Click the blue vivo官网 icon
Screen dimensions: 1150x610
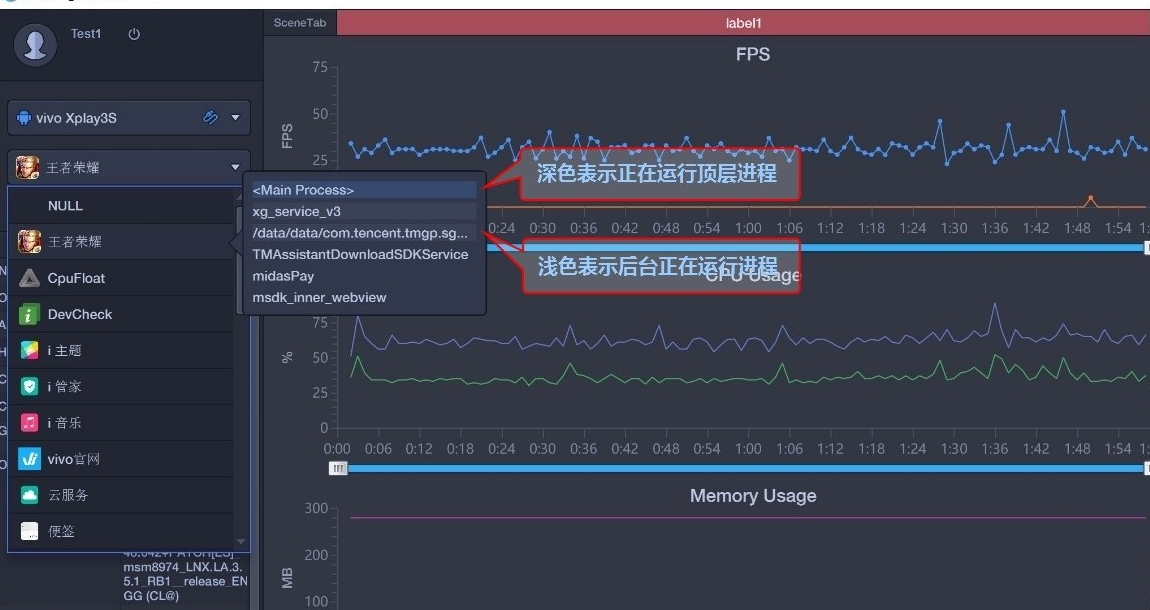pos(29,459)
